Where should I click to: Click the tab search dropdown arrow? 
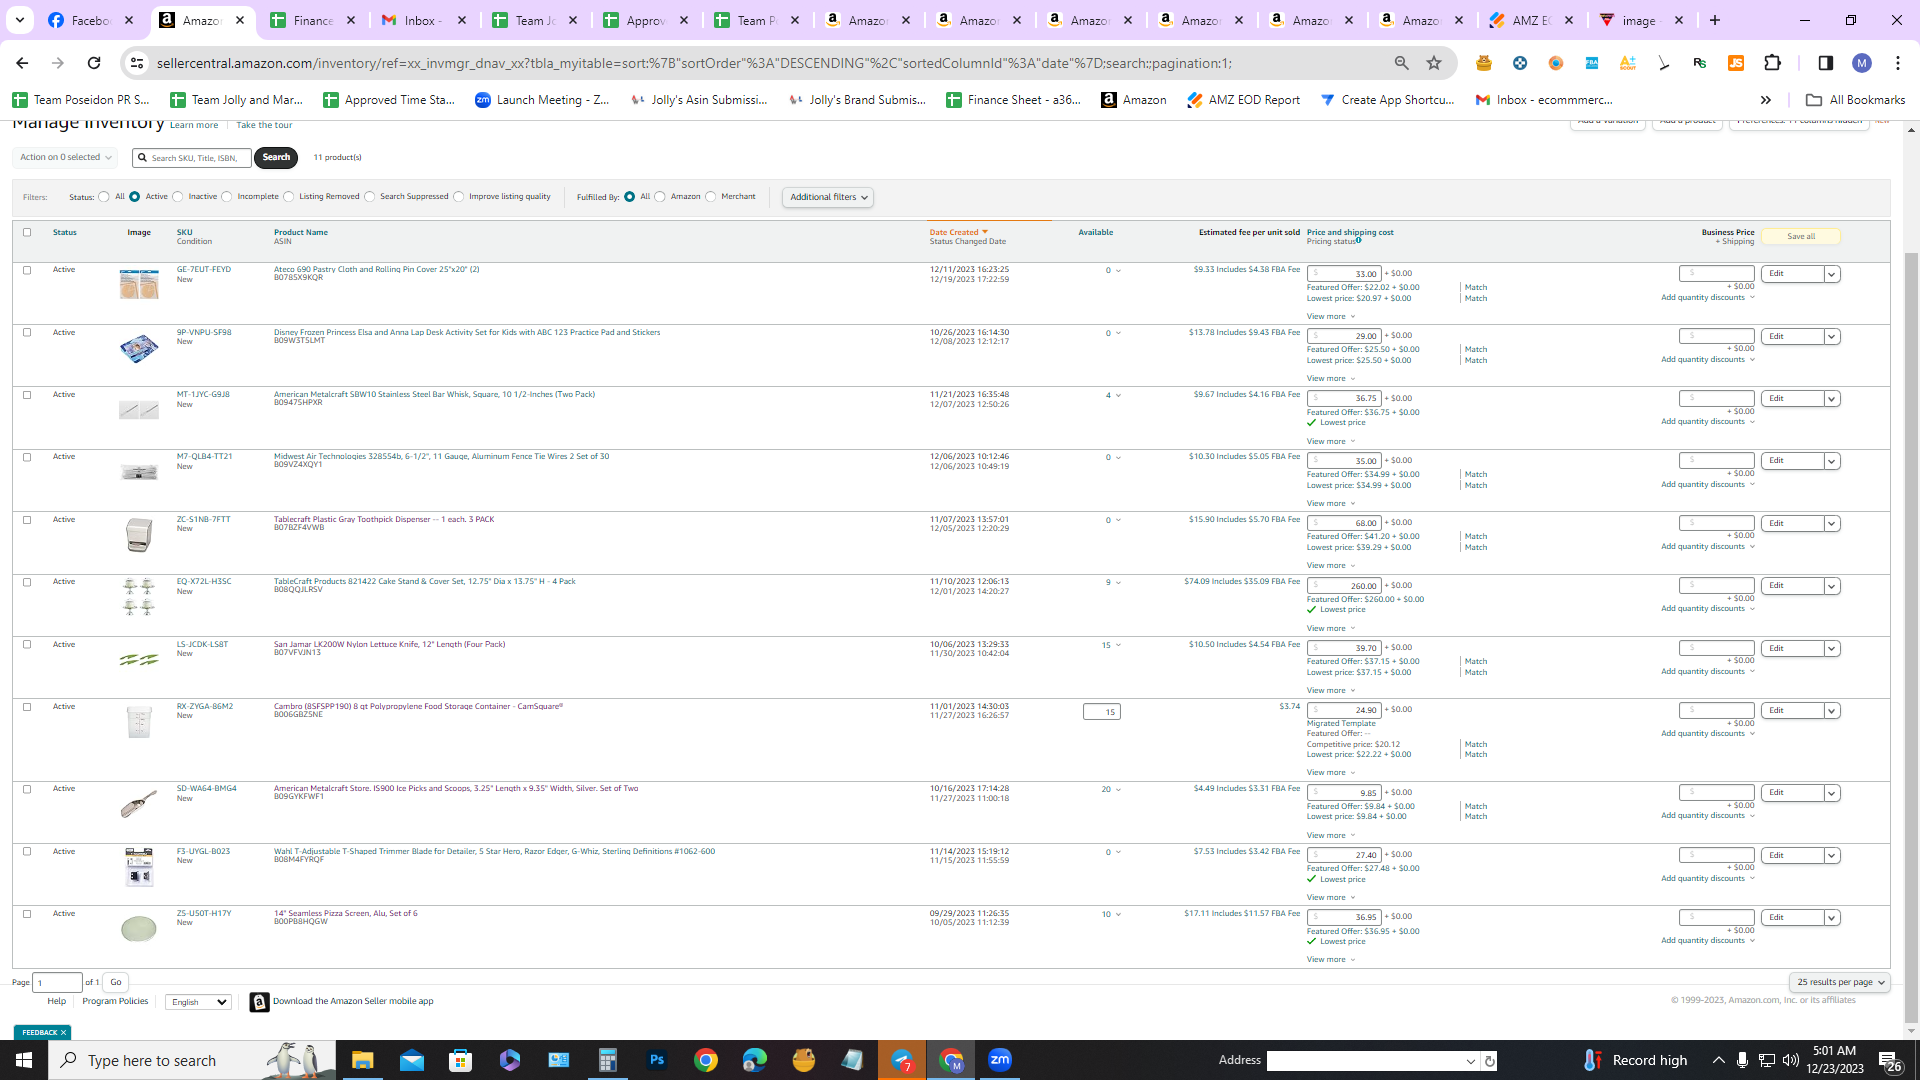coord(19,20)
